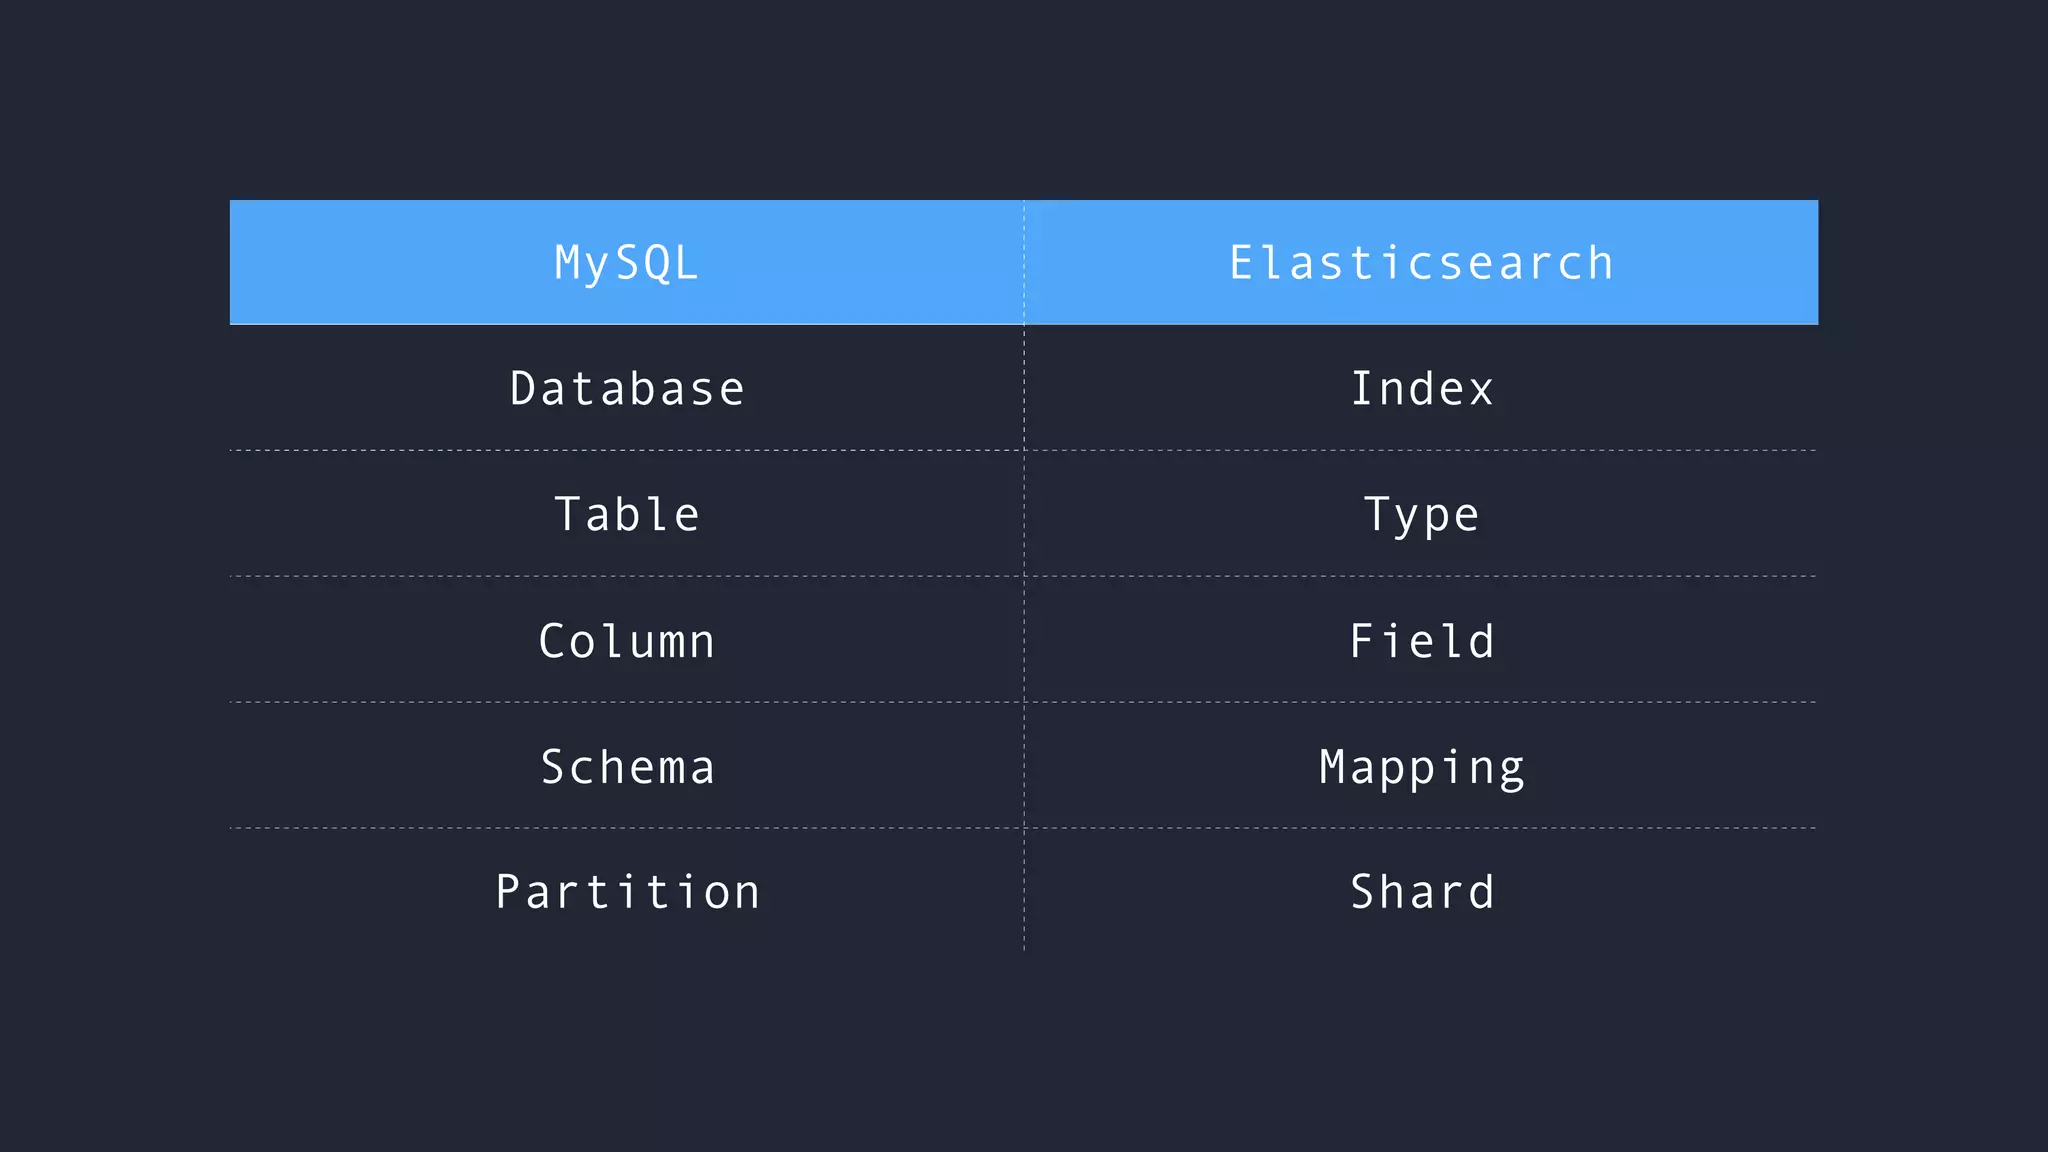Select the Column cell
Viewport: 2048px width, 1152px height.
point(627,640)
